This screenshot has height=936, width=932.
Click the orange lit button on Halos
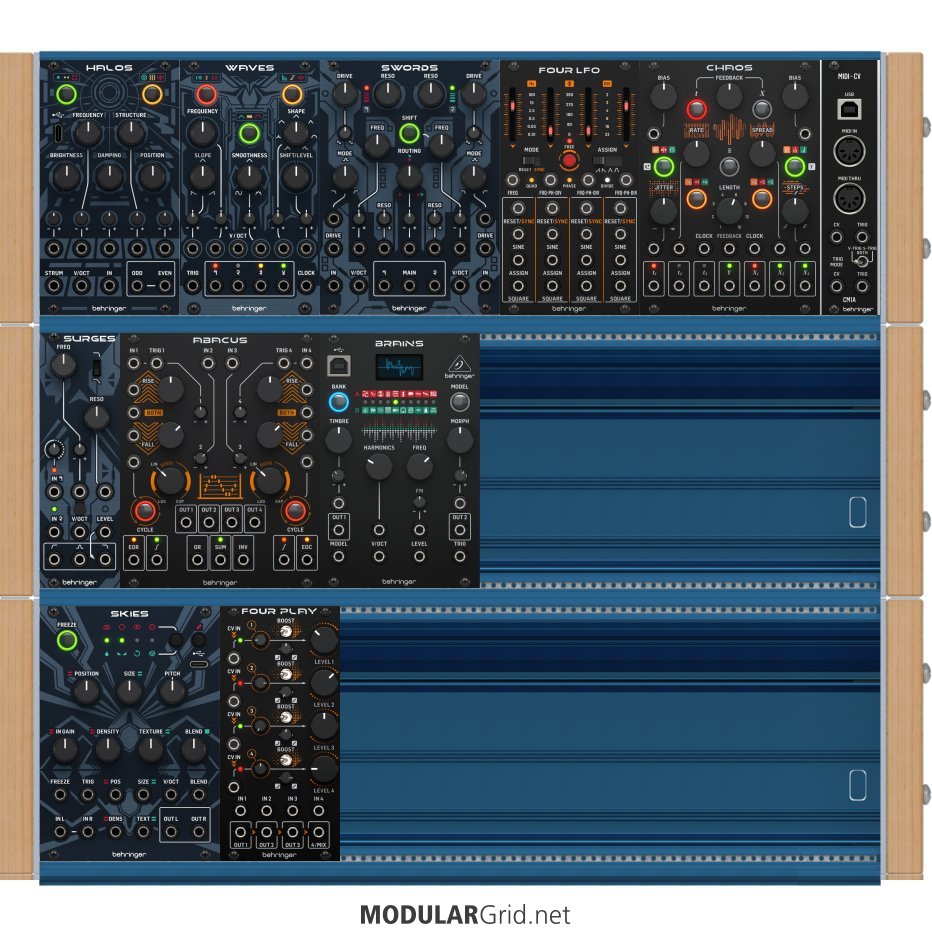152,94
